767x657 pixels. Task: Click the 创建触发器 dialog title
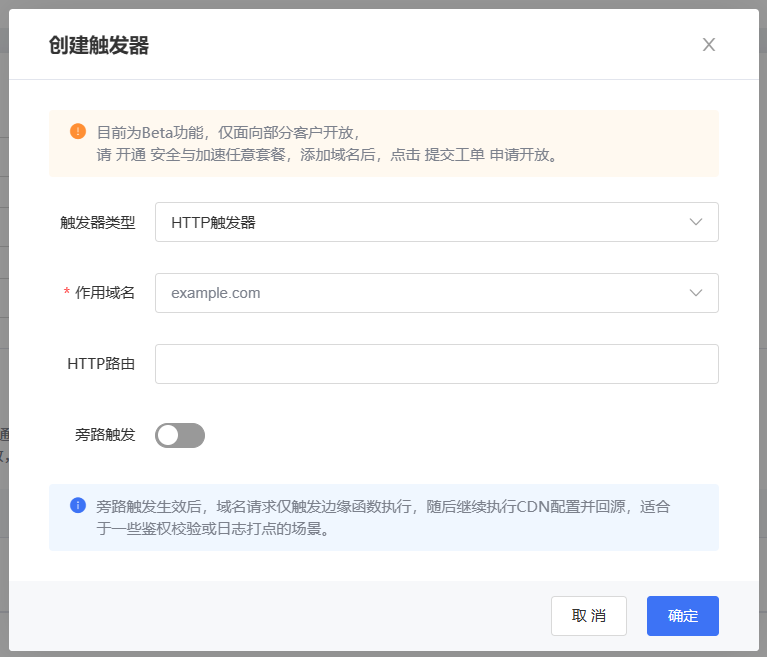pos(99,45)
